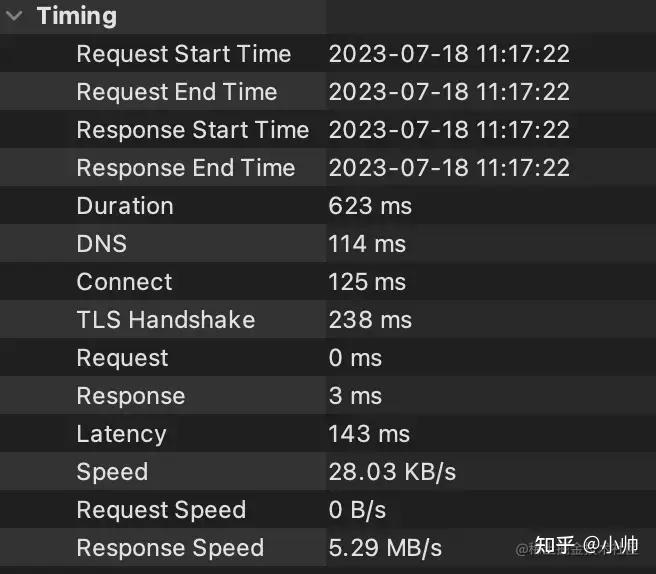Click the 143 ms latency value
Viewport: 656px width, 574px height.
(x=369, y=434)
